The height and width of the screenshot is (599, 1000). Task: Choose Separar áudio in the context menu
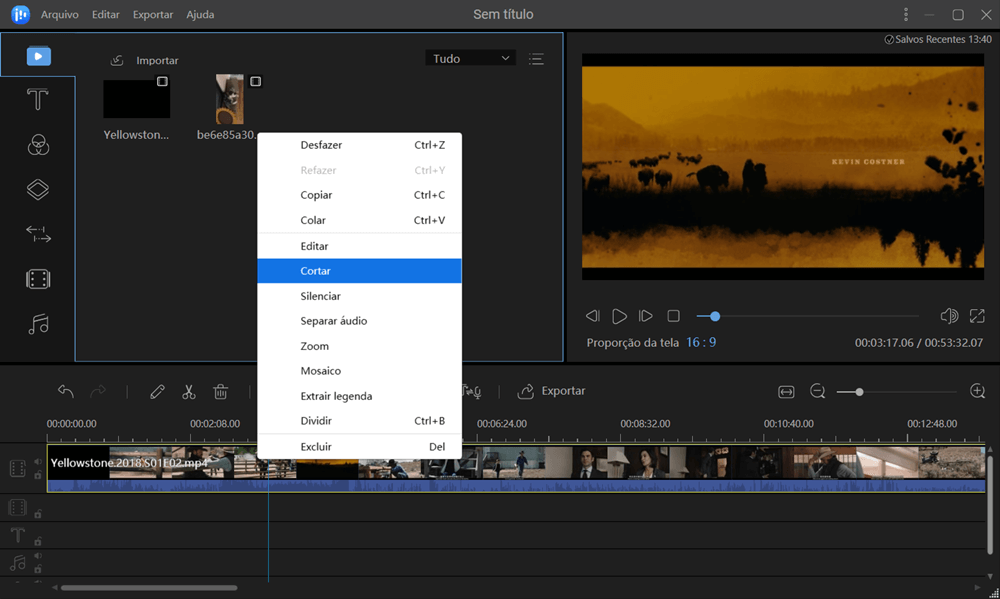click(x=359, y=321)
